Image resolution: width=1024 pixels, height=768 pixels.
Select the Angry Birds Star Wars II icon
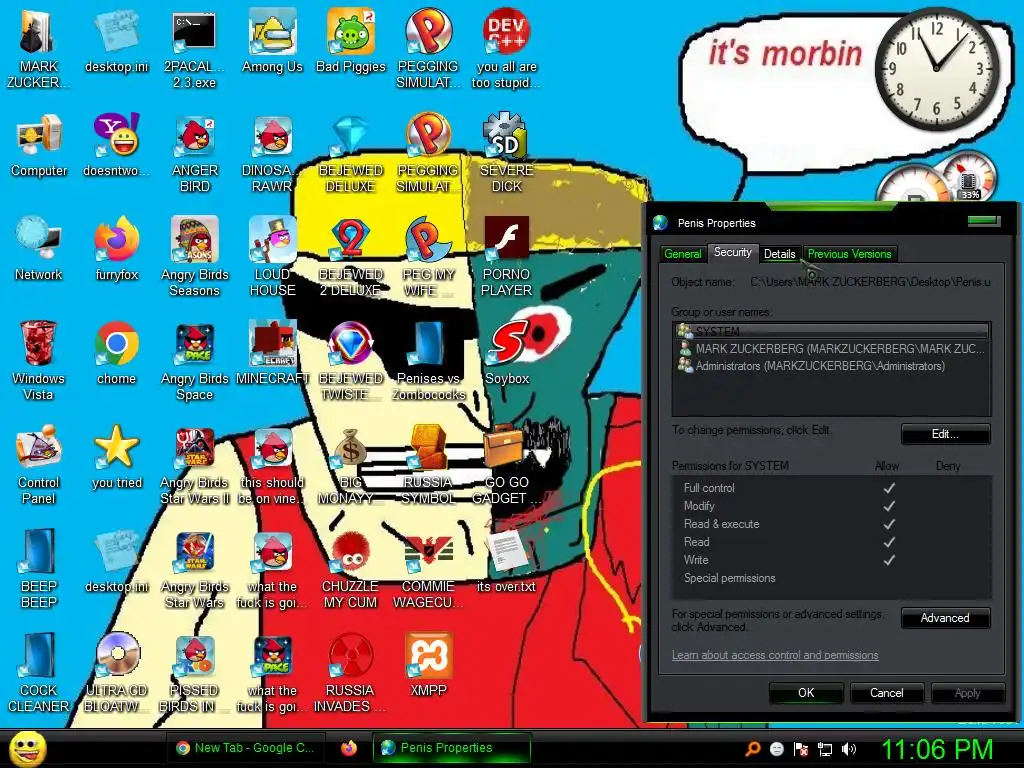click(x=195, y=464)
